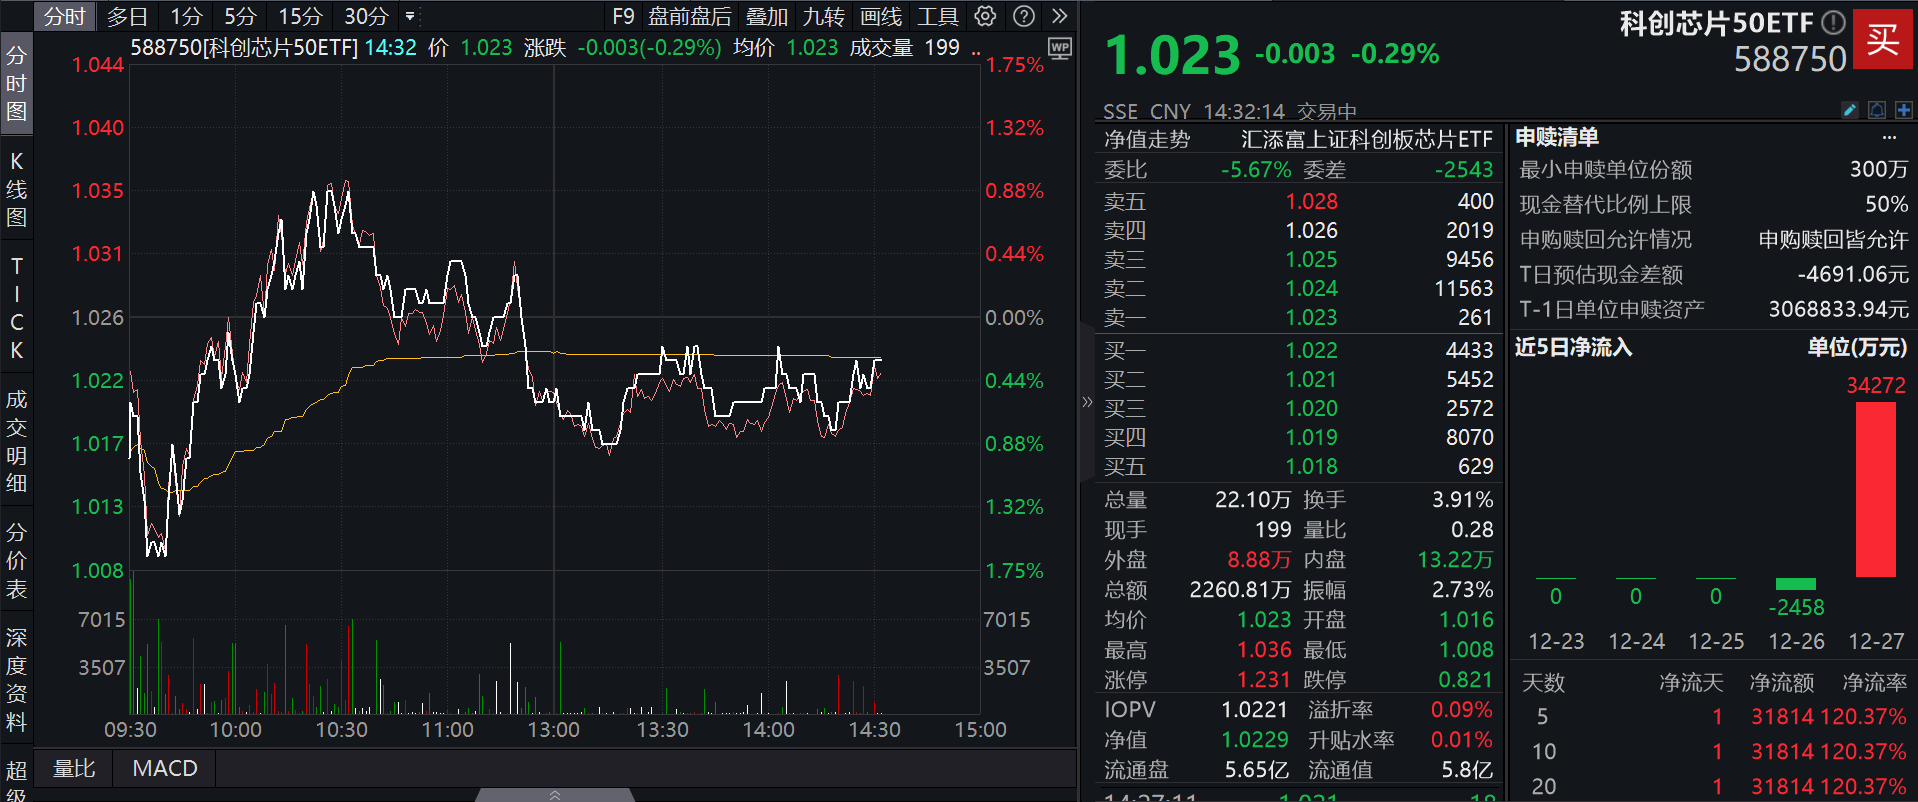Click the 叠加 overlay button
Image resolution: width=1918 pixels, height=802 pixels.
[x=767, y=16]
